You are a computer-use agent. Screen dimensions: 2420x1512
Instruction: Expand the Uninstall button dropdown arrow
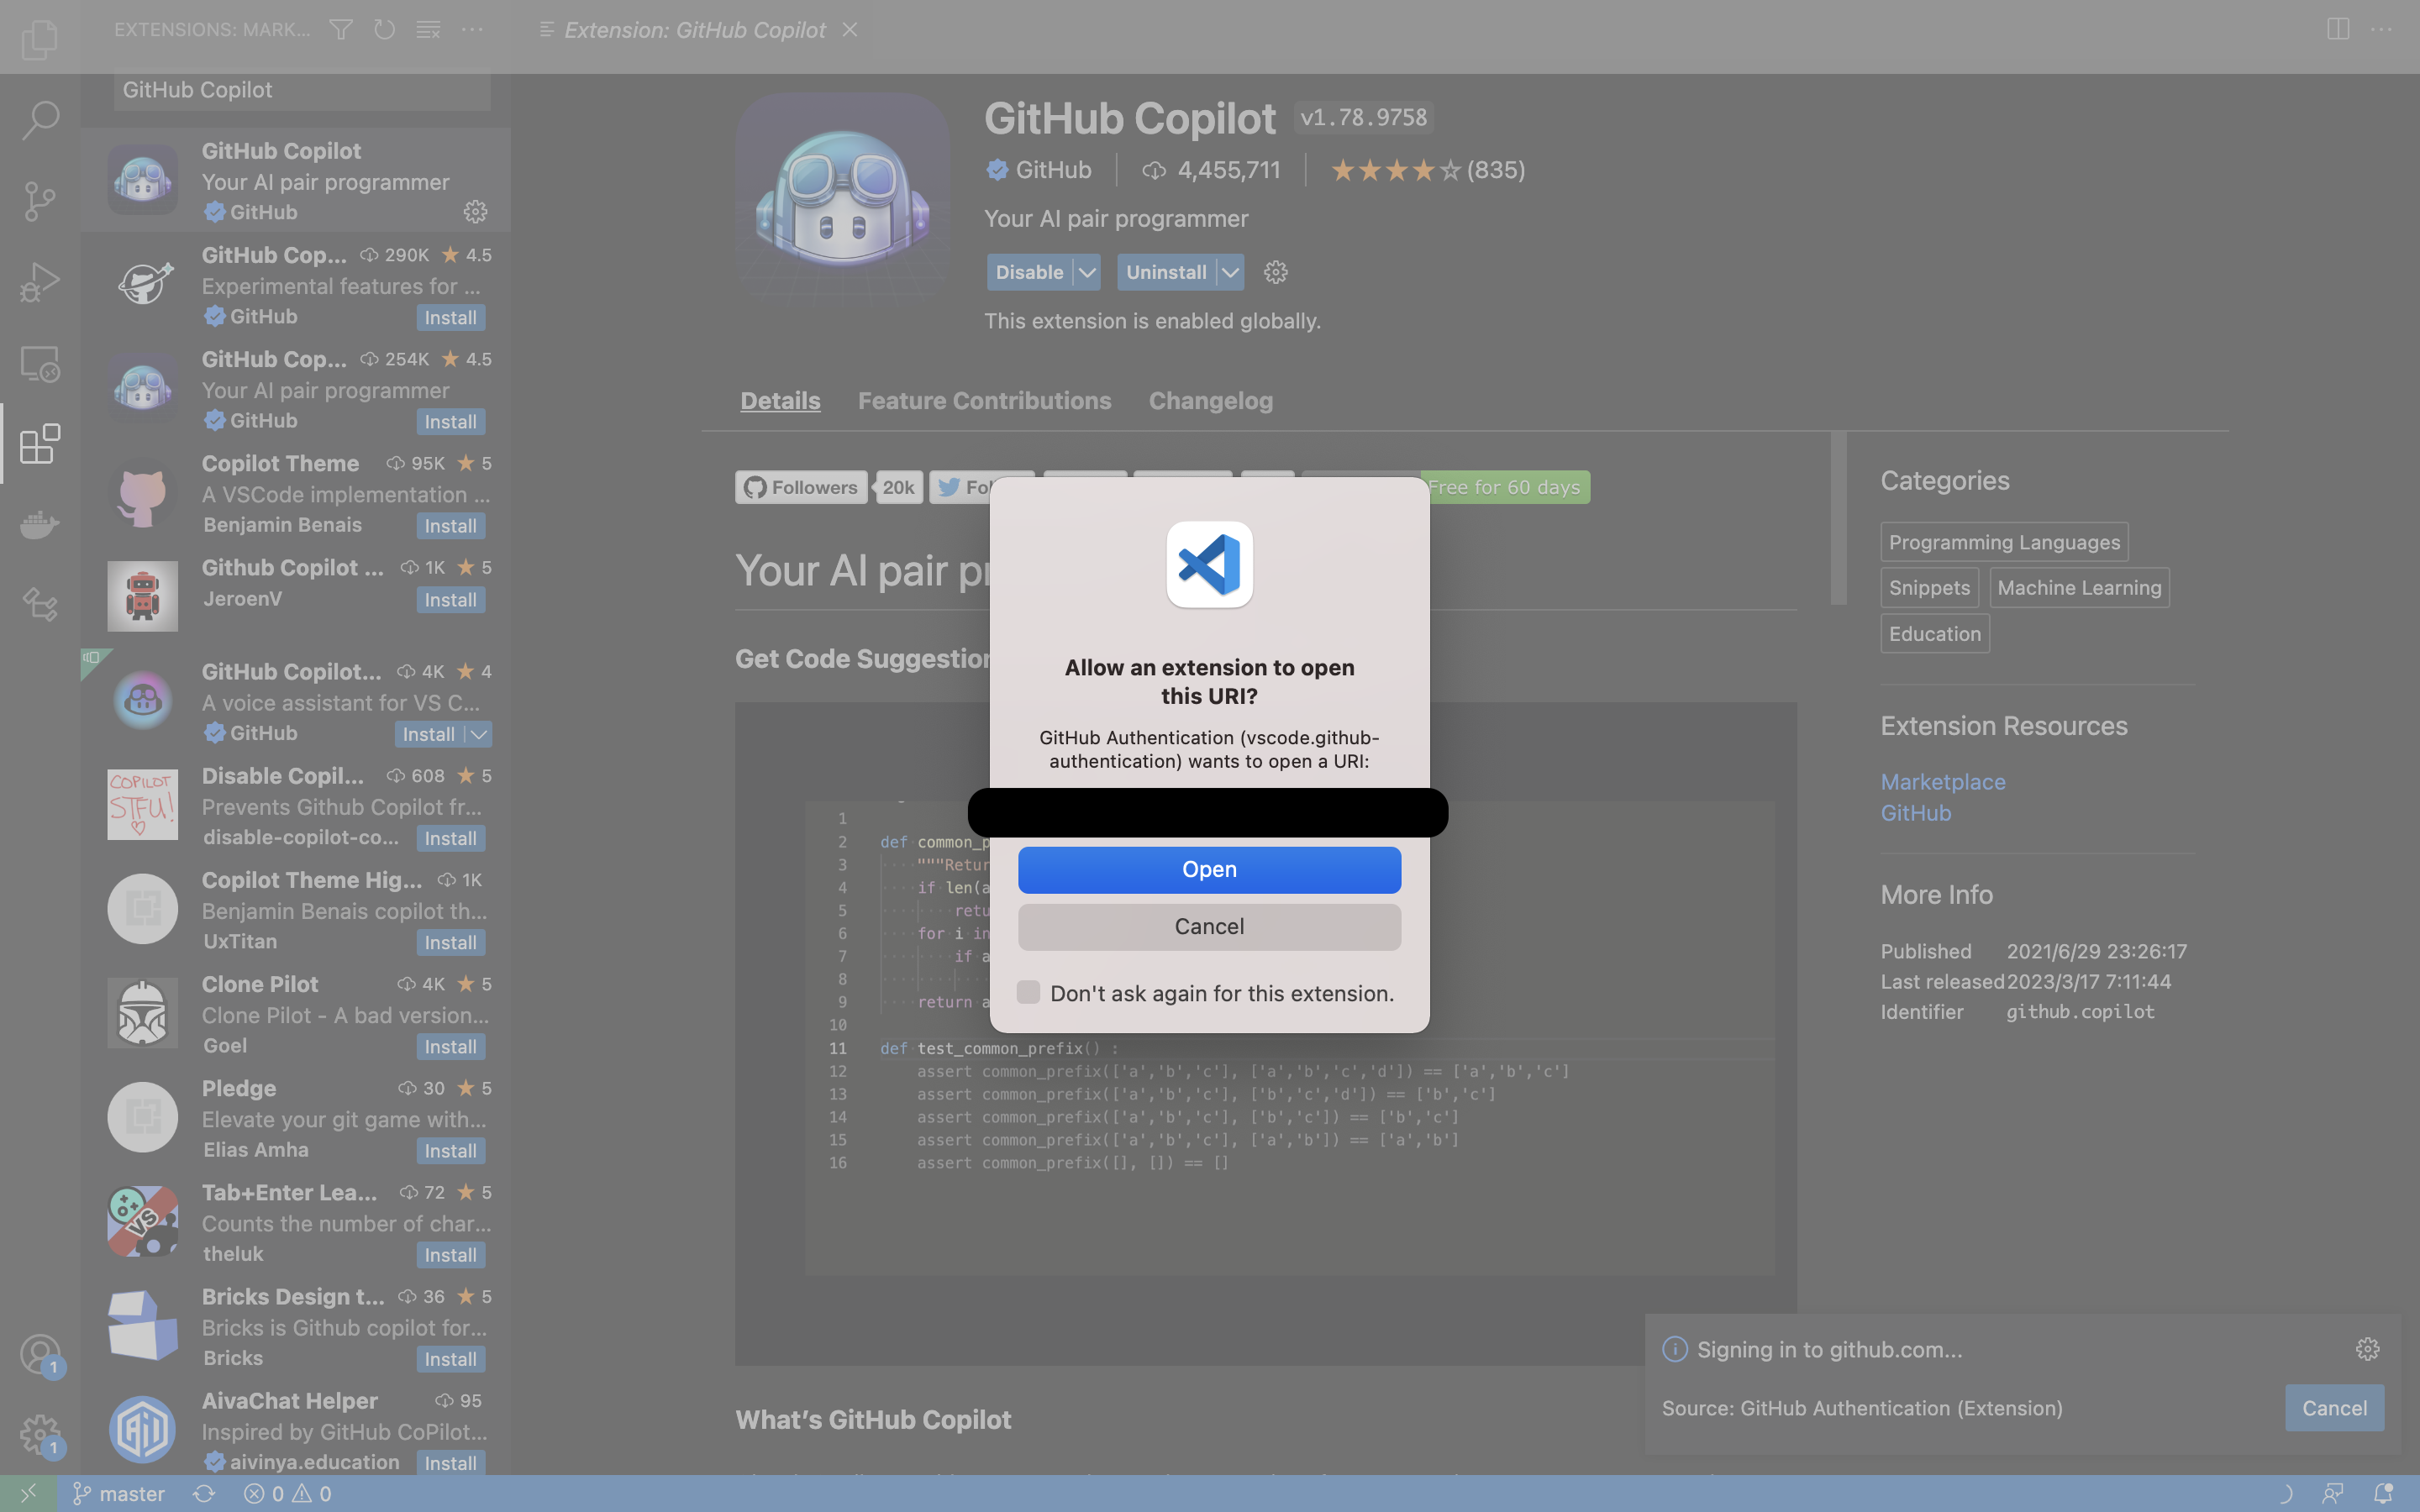[1230, 272]
